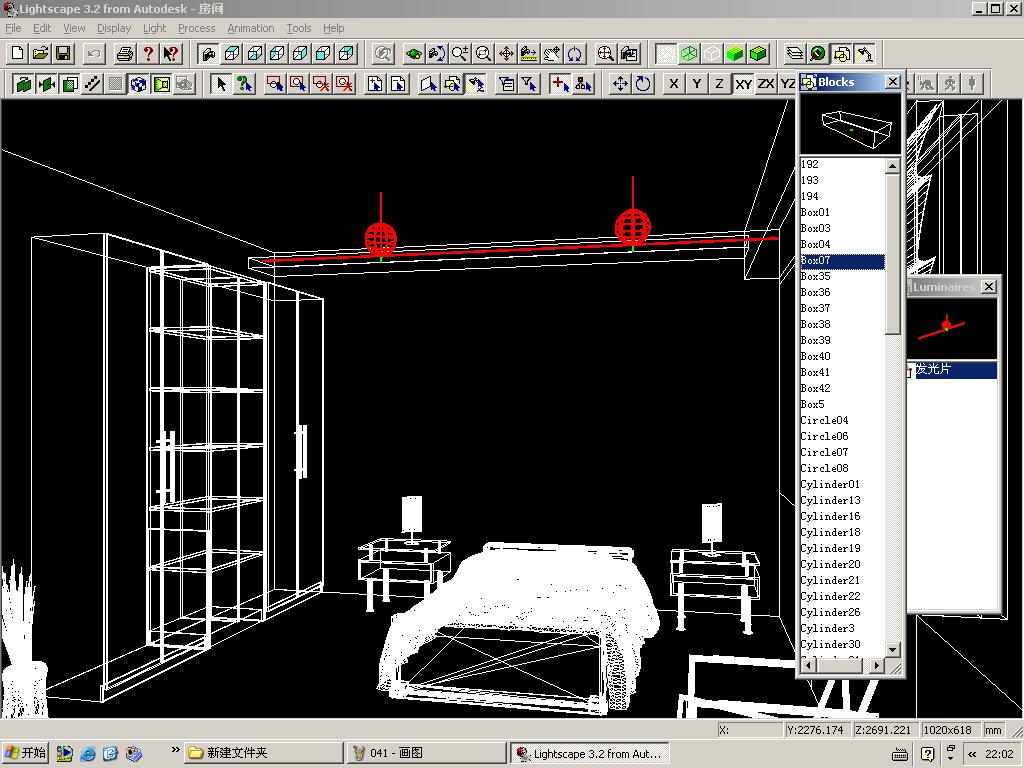Open the Animation menu

250,28
